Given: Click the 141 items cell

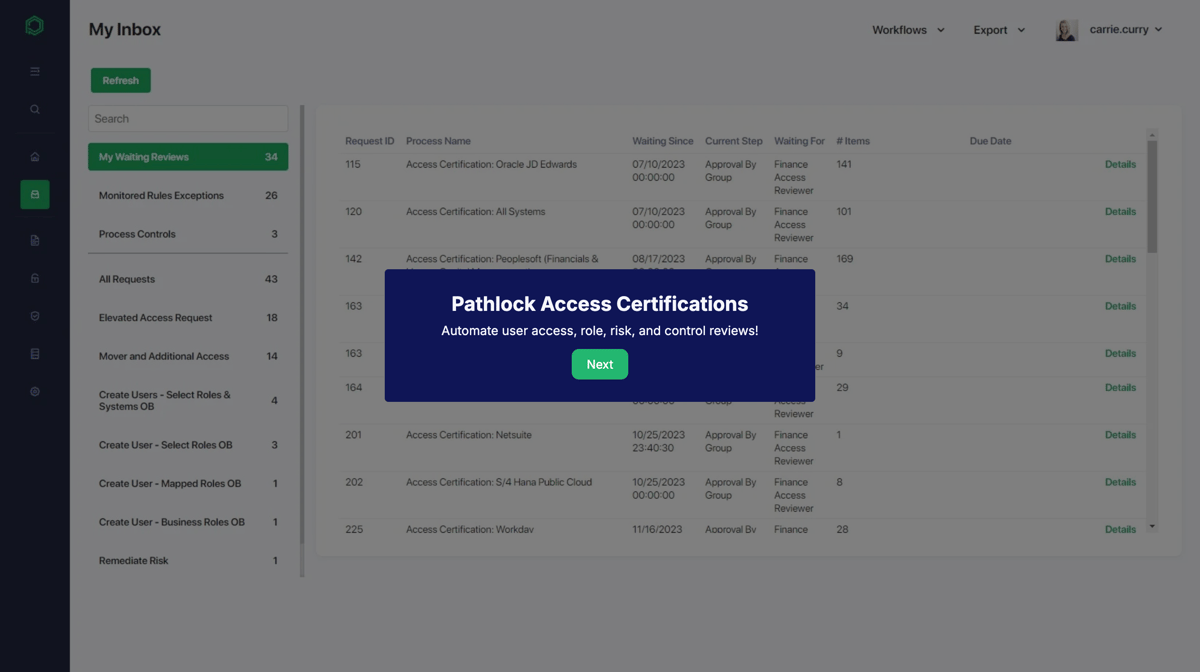Looking at the screenshot, I should tap(844, 164).
